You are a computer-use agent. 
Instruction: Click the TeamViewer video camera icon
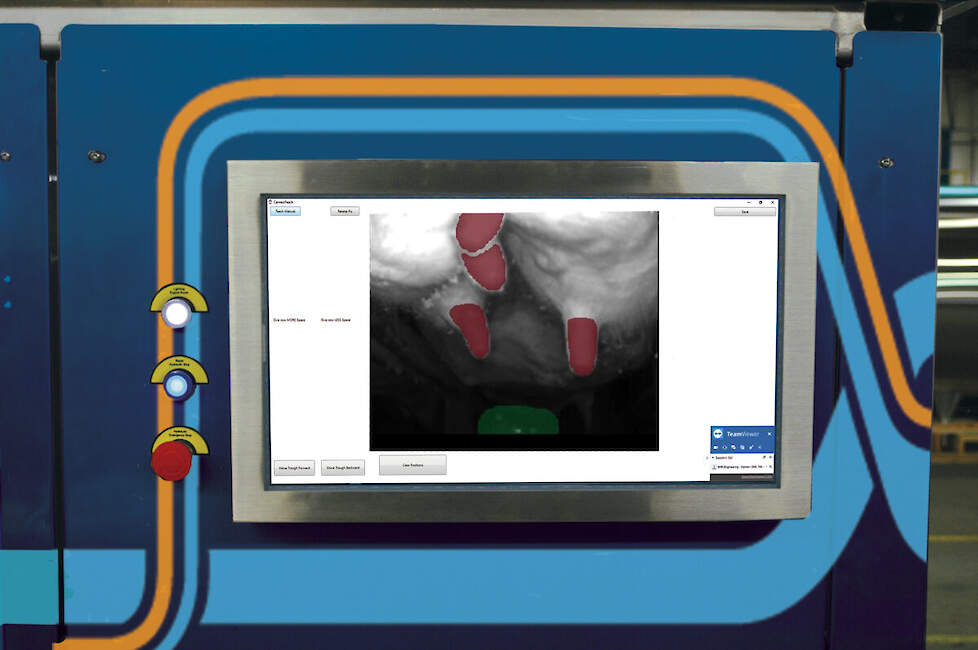pos(716,447)
